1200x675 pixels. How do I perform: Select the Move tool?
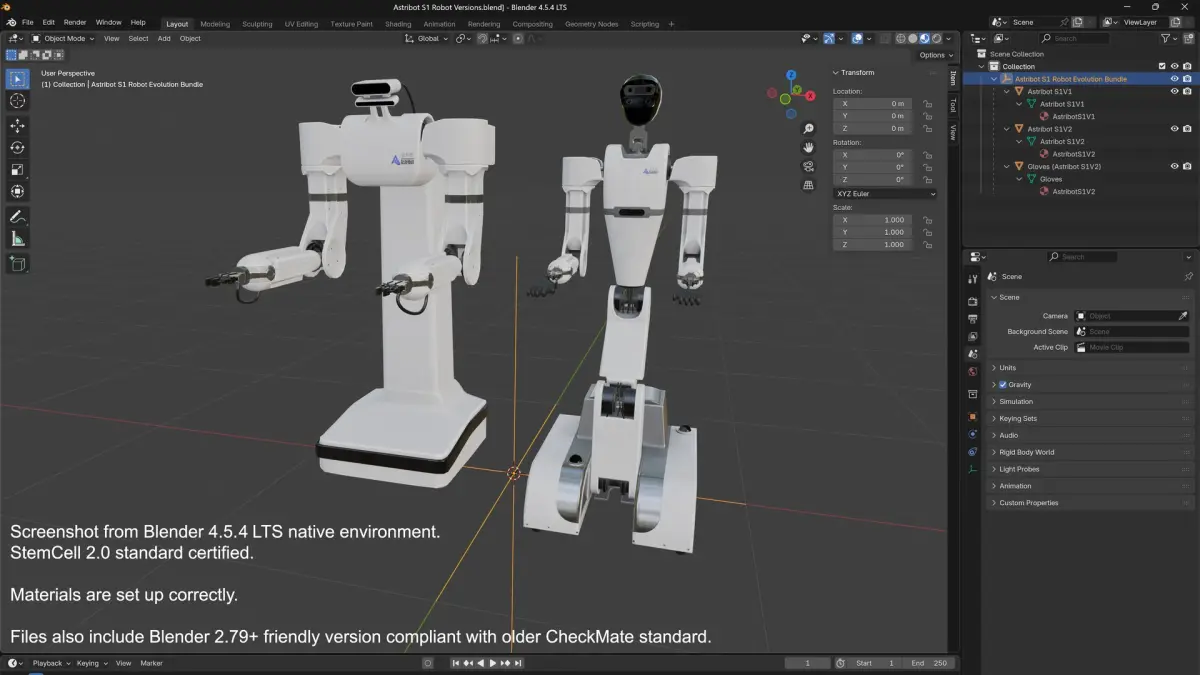tap(18, 126)
